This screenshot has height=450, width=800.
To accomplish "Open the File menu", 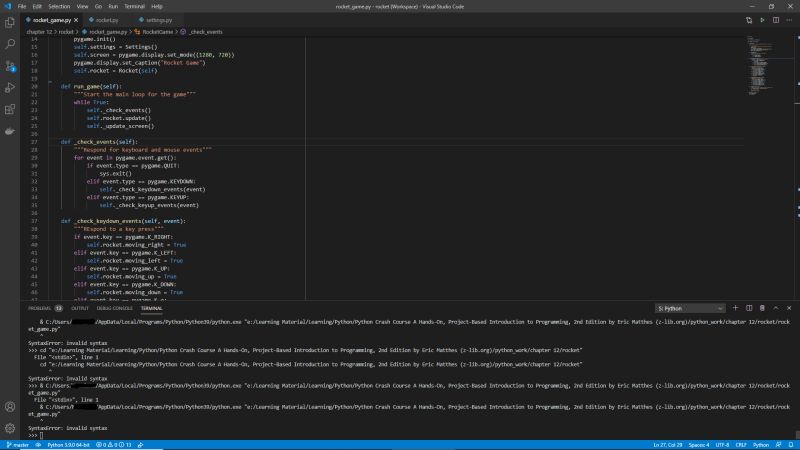I will click(22, 7).
